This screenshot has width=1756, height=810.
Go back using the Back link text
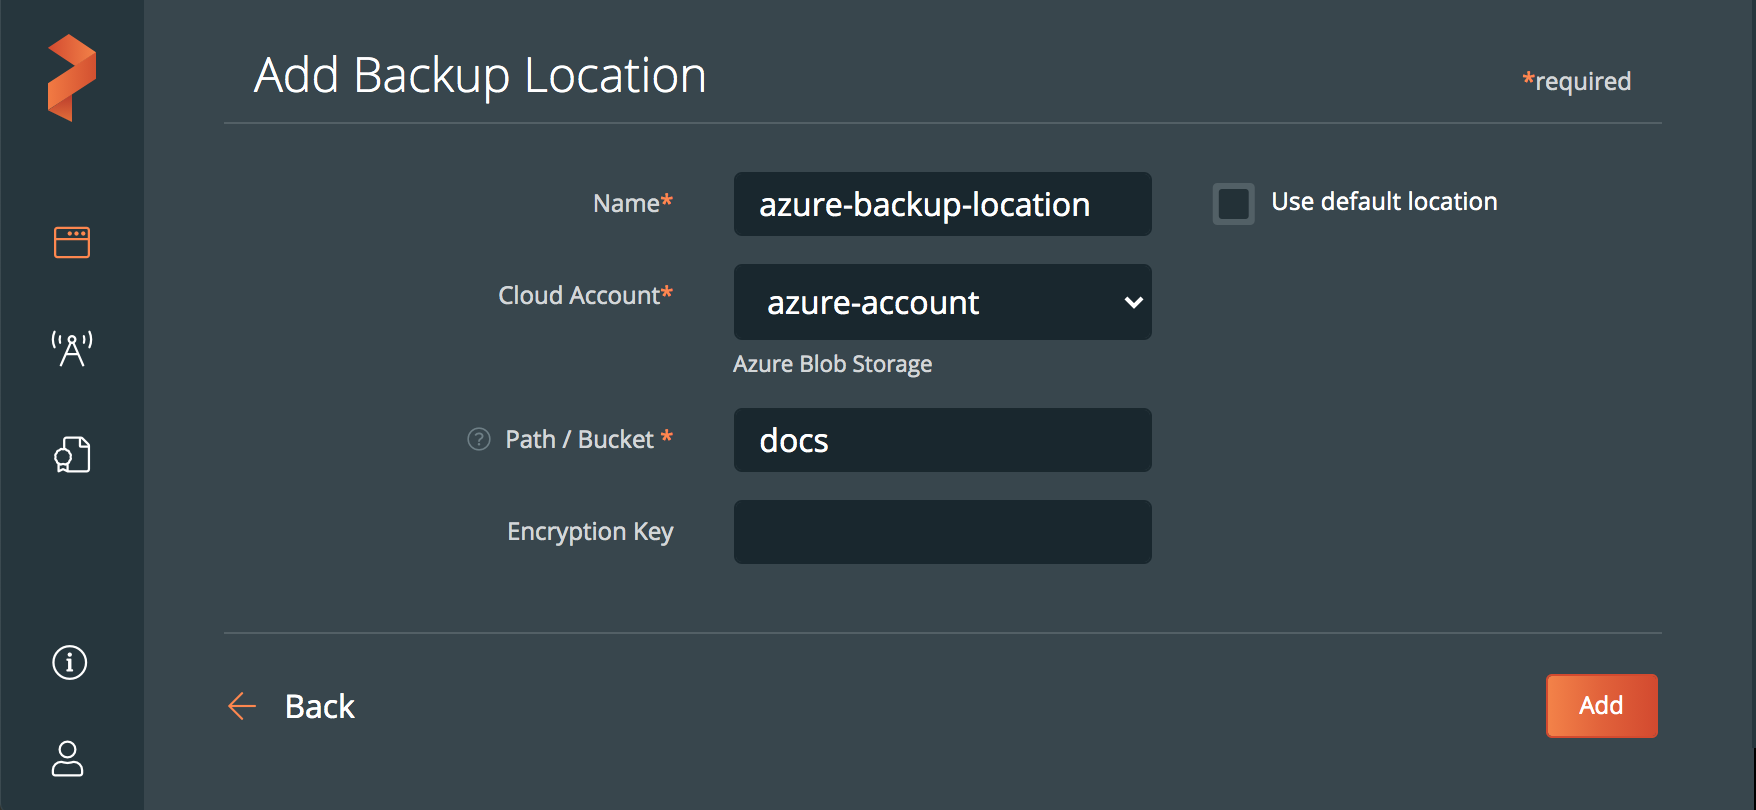point(319,706)
